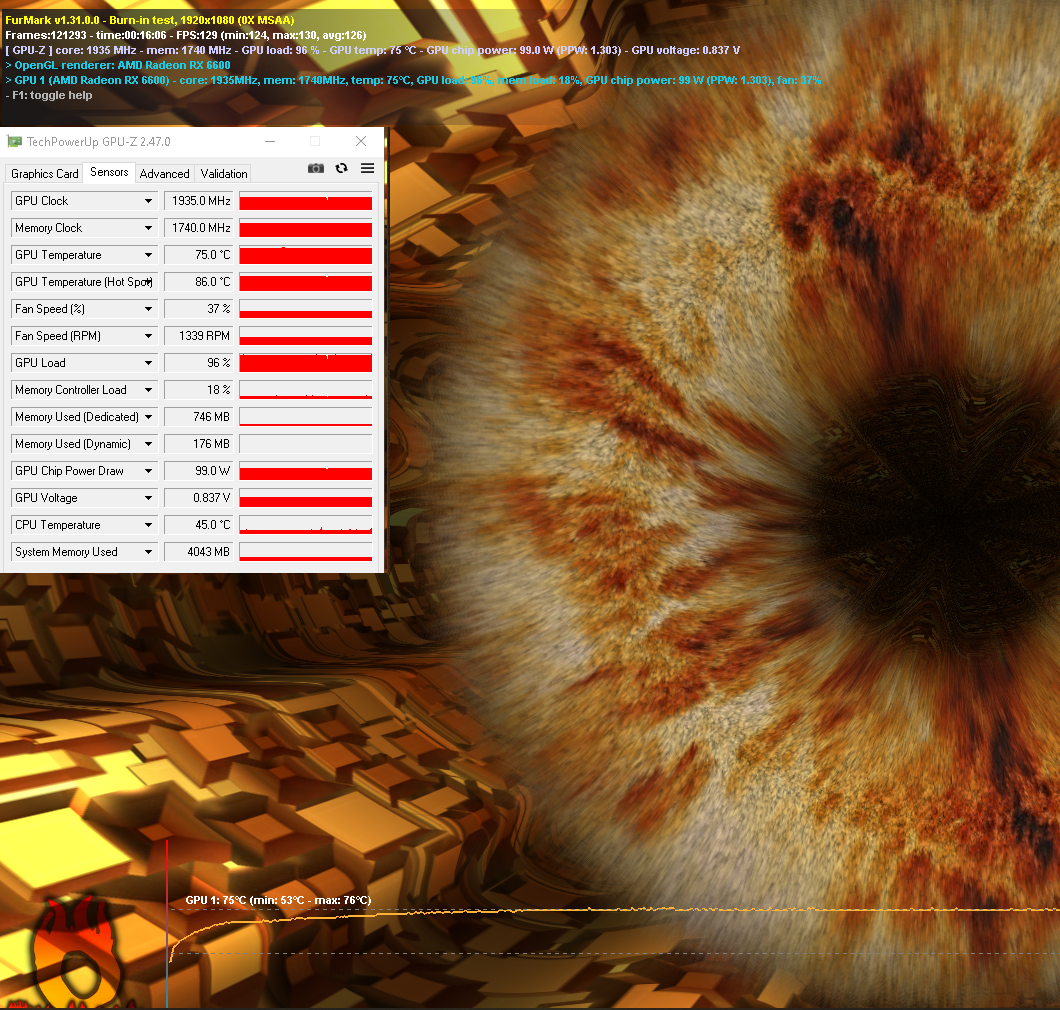This screenshot has height=1010, width=1060.
Task: Click the Fan Speed (RPM) history graph
Action: click(x=306, y=336)
